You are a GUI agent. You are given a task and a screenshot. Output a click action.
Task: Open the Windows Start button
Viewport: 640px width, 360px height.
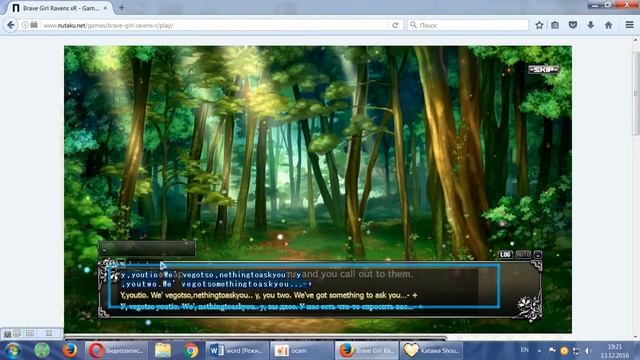tap(13, 351)
